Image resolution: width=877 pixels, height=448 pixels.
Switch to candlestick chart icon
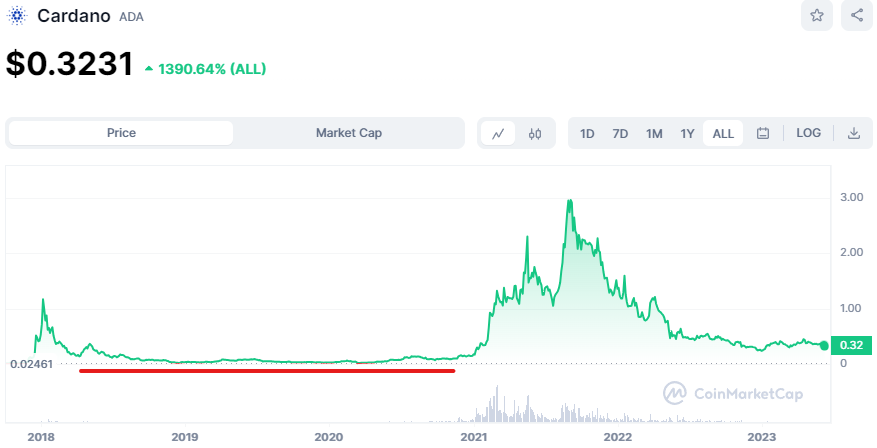(535, 133)
